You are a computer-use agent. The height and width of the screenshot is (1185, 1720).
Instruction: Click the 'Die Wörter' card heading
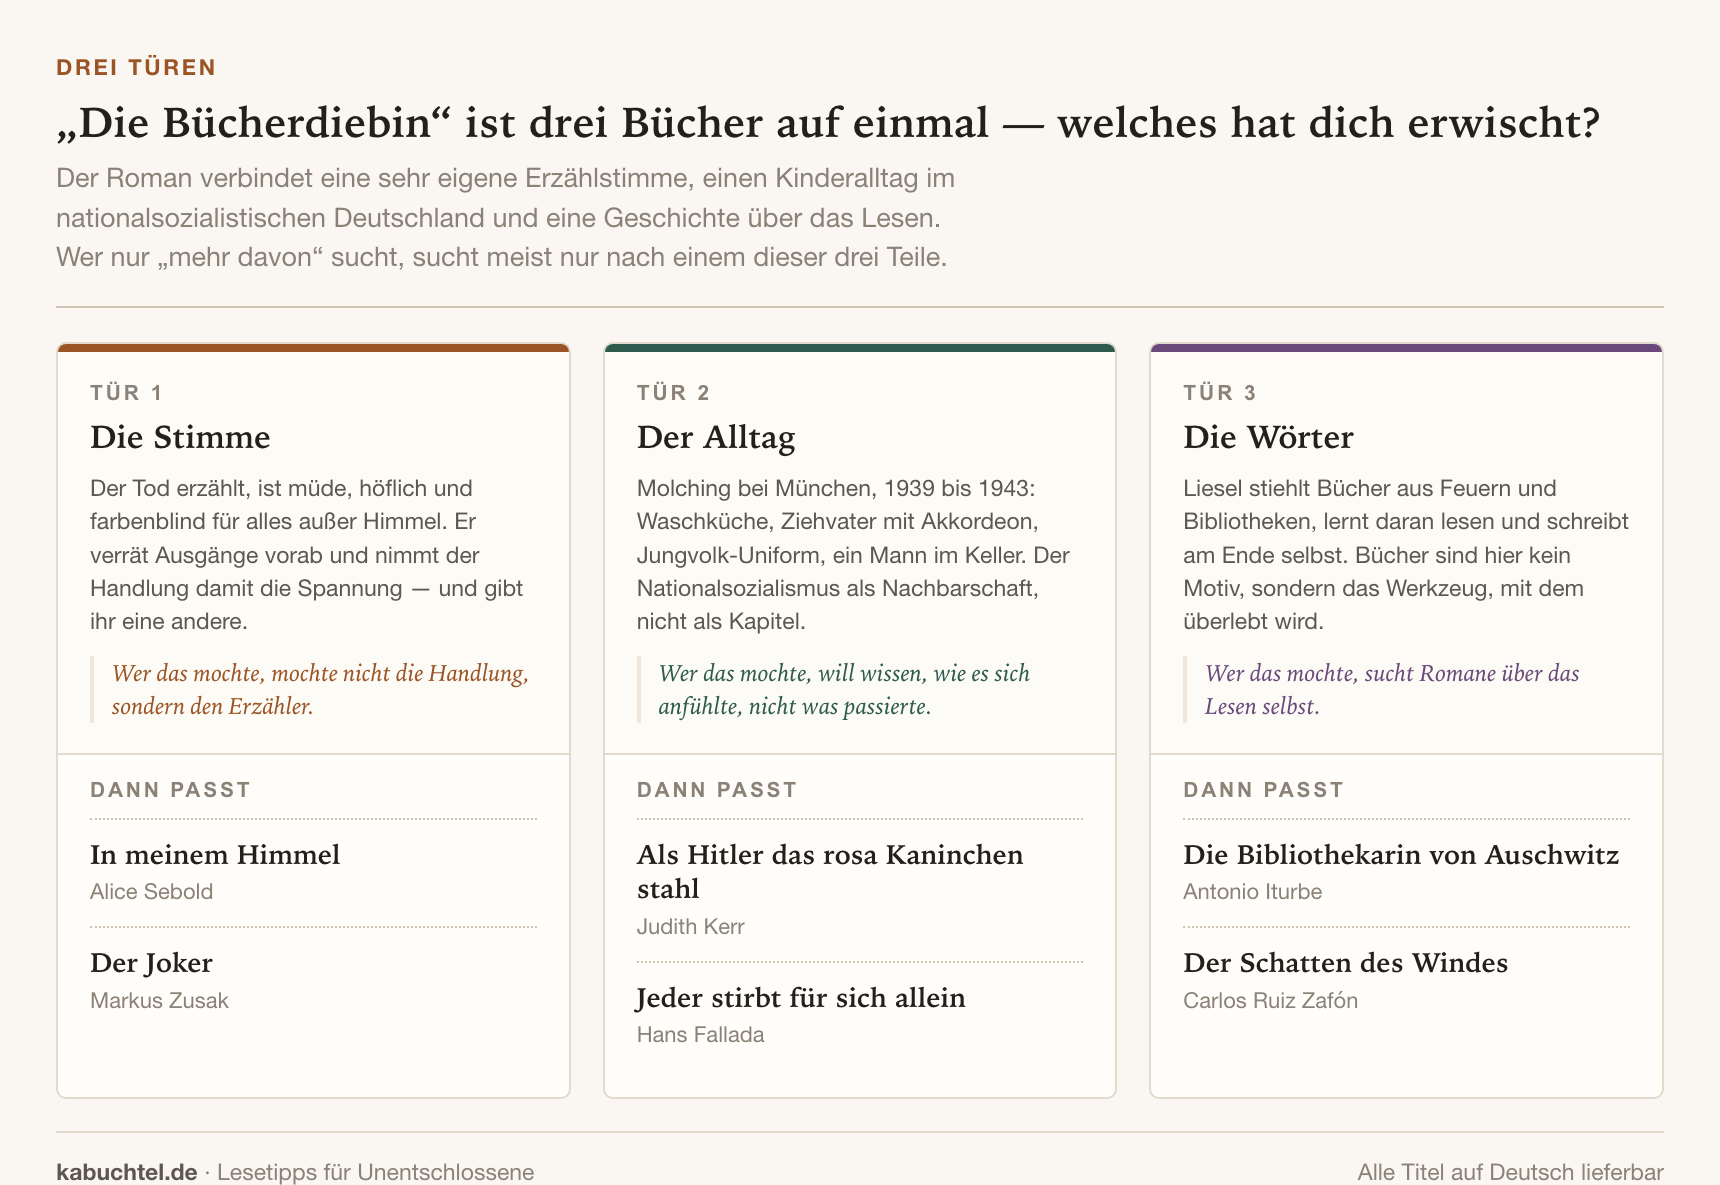1268,437
